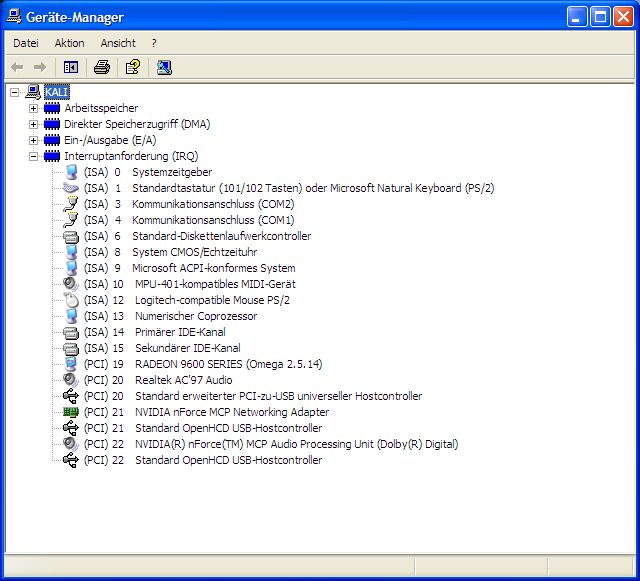Screen dimensions: 640x581
Task: Click the Print toolbar icon
Action: coord(102,67)
